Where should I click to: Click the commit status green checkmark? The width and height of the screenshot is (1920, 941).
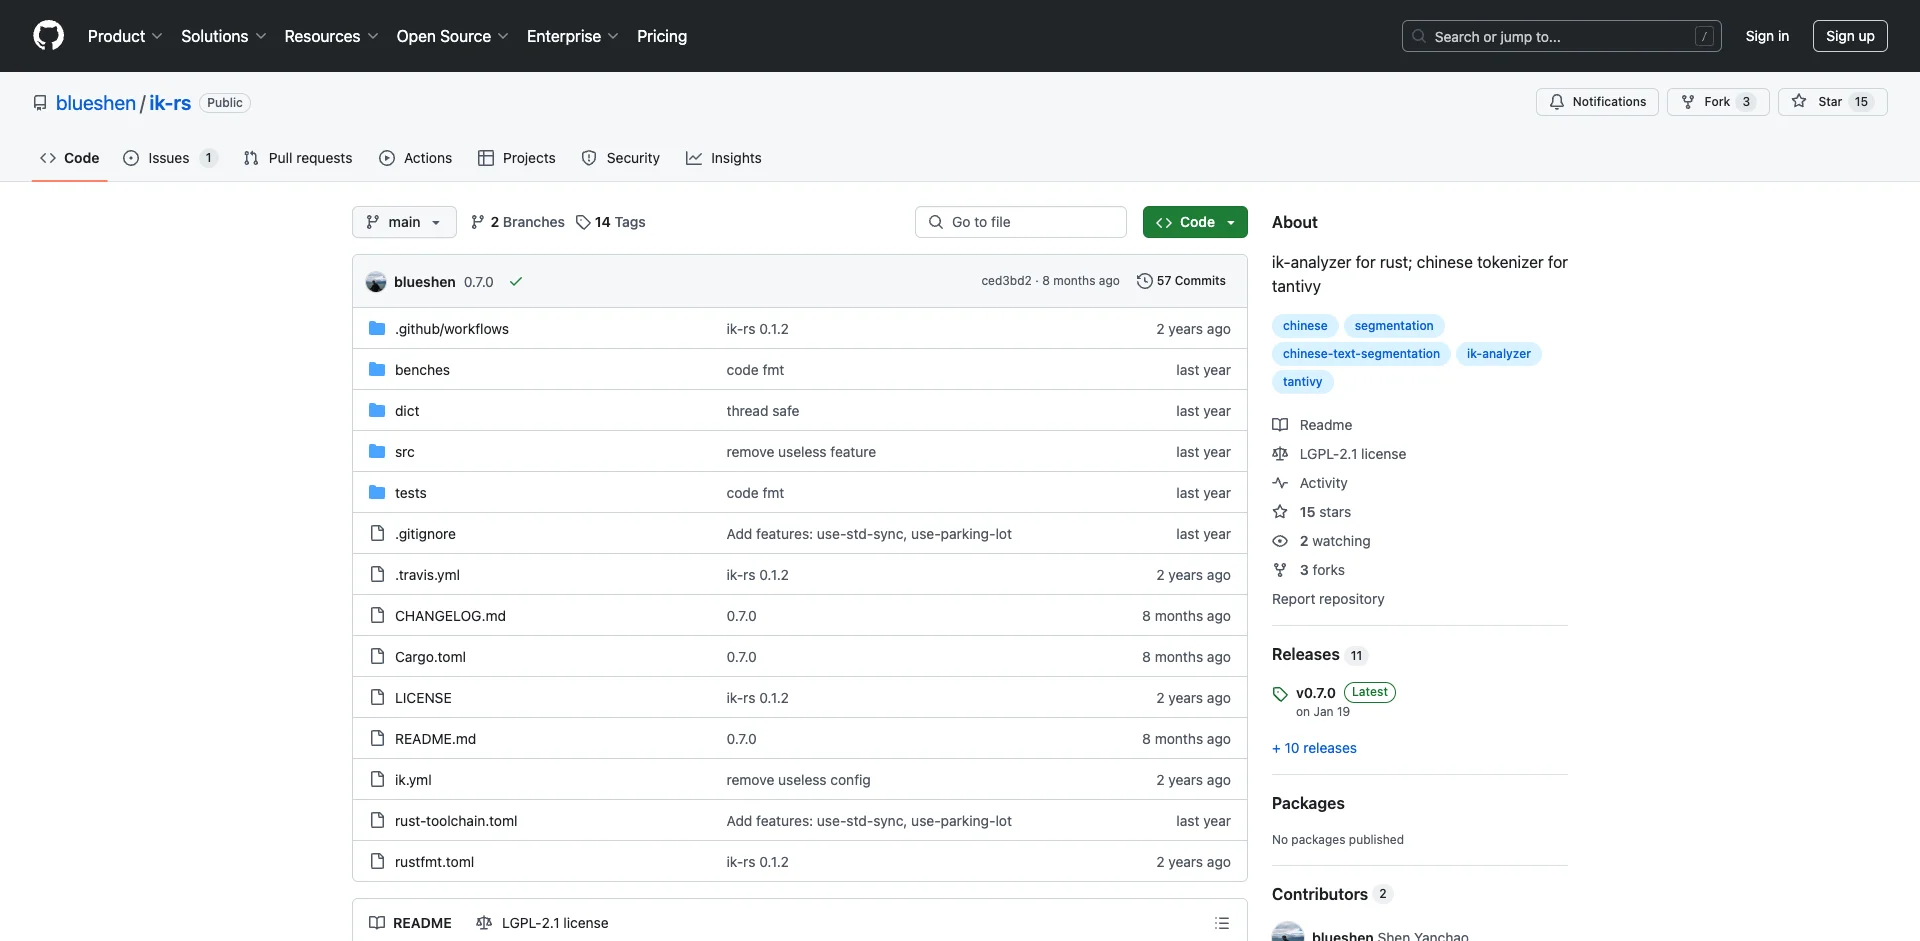(516, 282)
